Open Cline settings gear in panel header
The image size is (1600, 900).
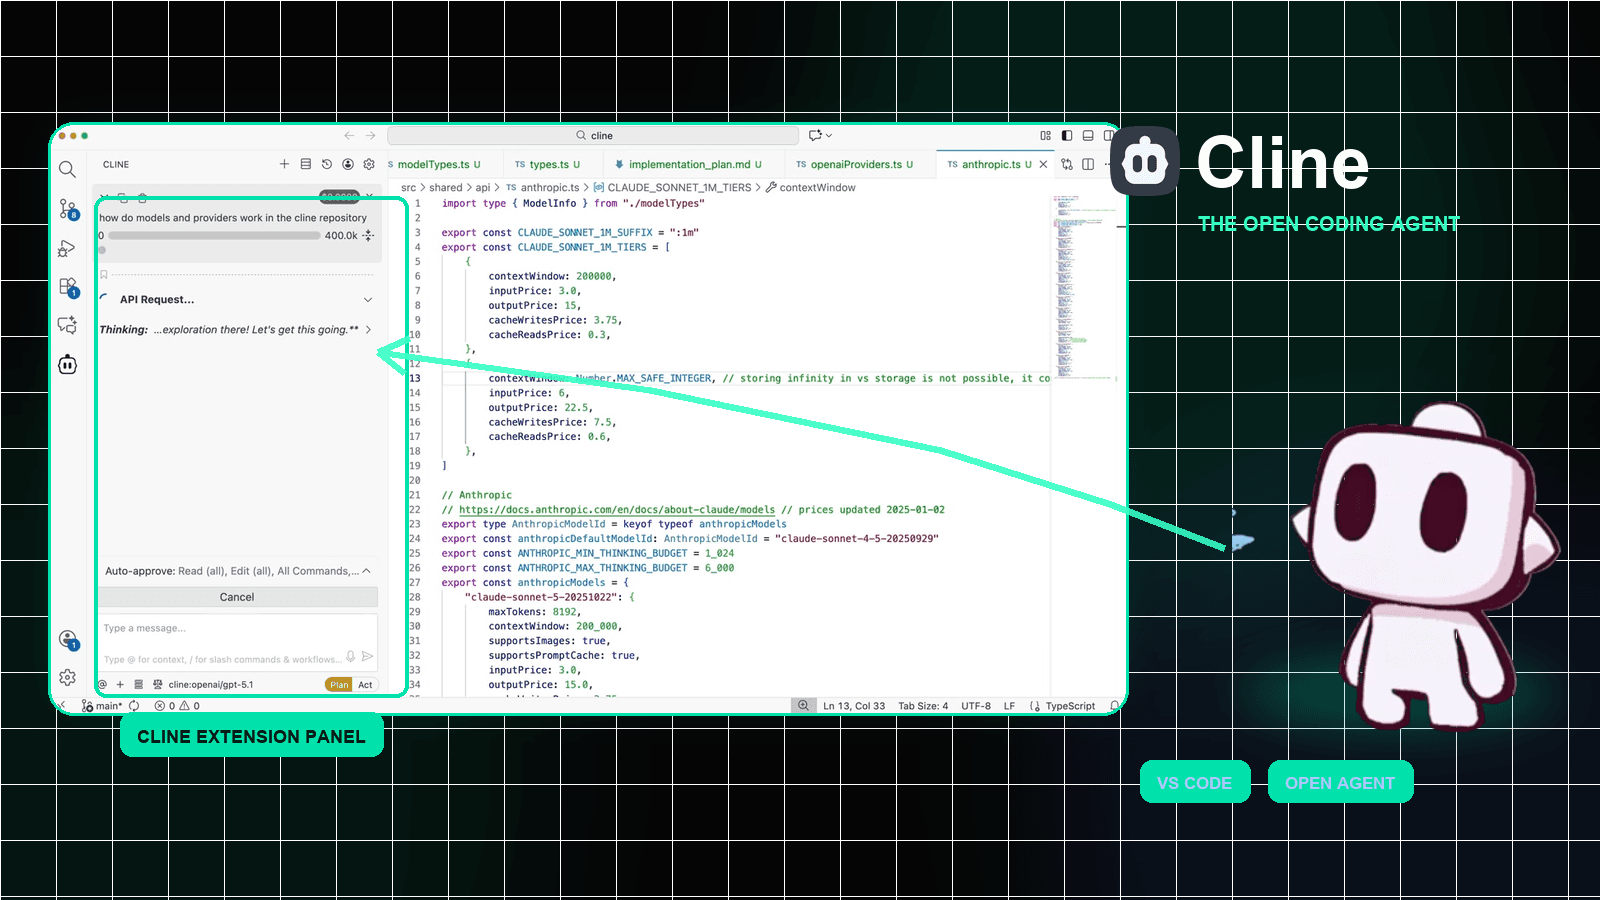(369, 164)
